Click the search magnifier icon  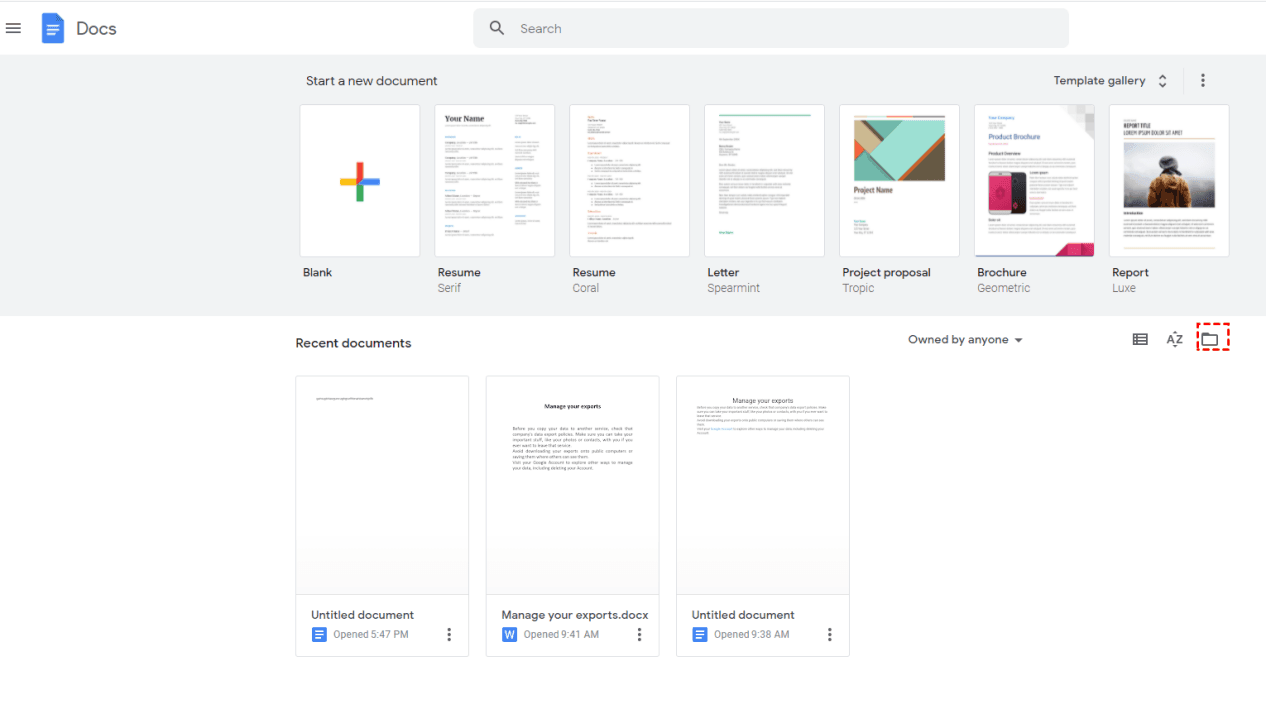coord(497,28)
